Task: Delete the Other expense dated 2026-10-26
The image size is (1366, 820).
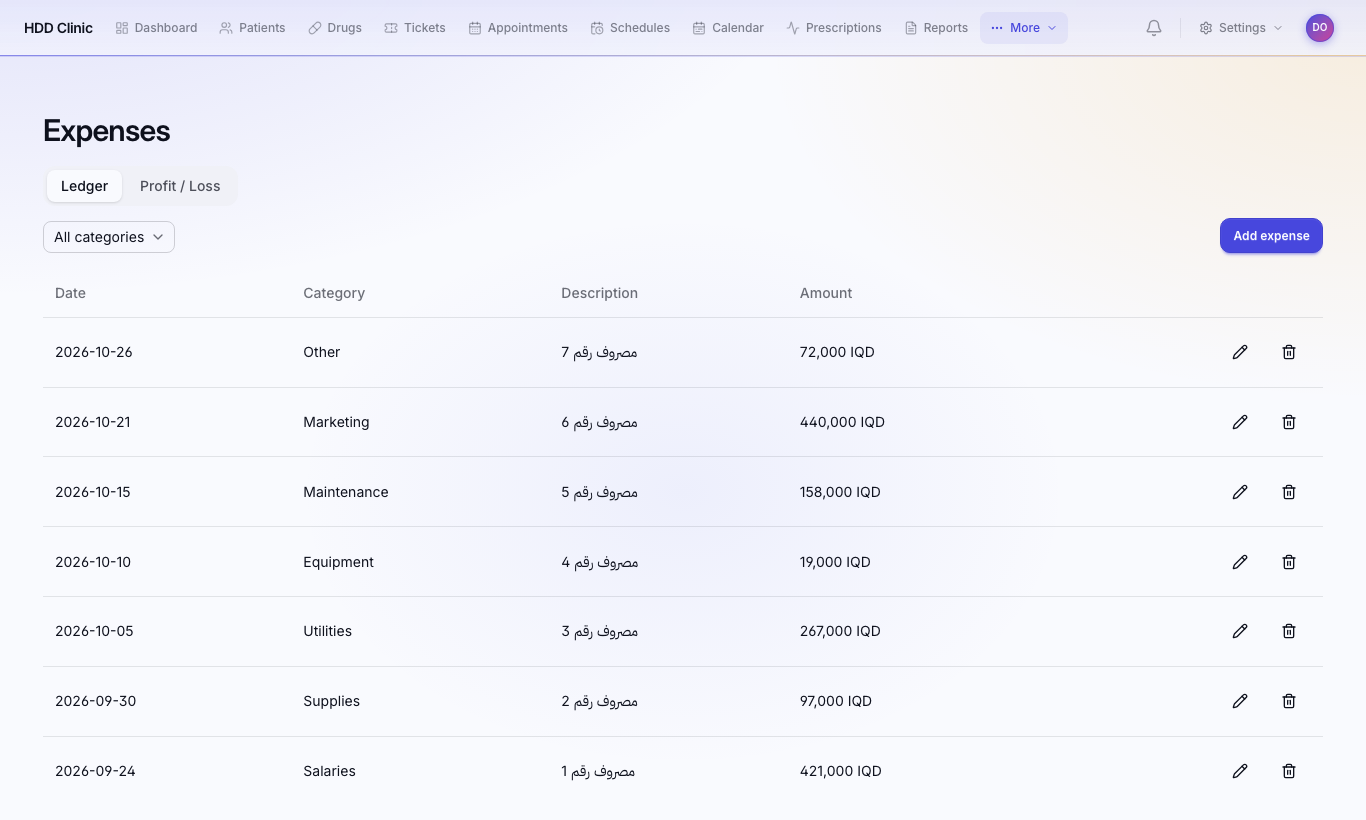Action: (1289, 352)
